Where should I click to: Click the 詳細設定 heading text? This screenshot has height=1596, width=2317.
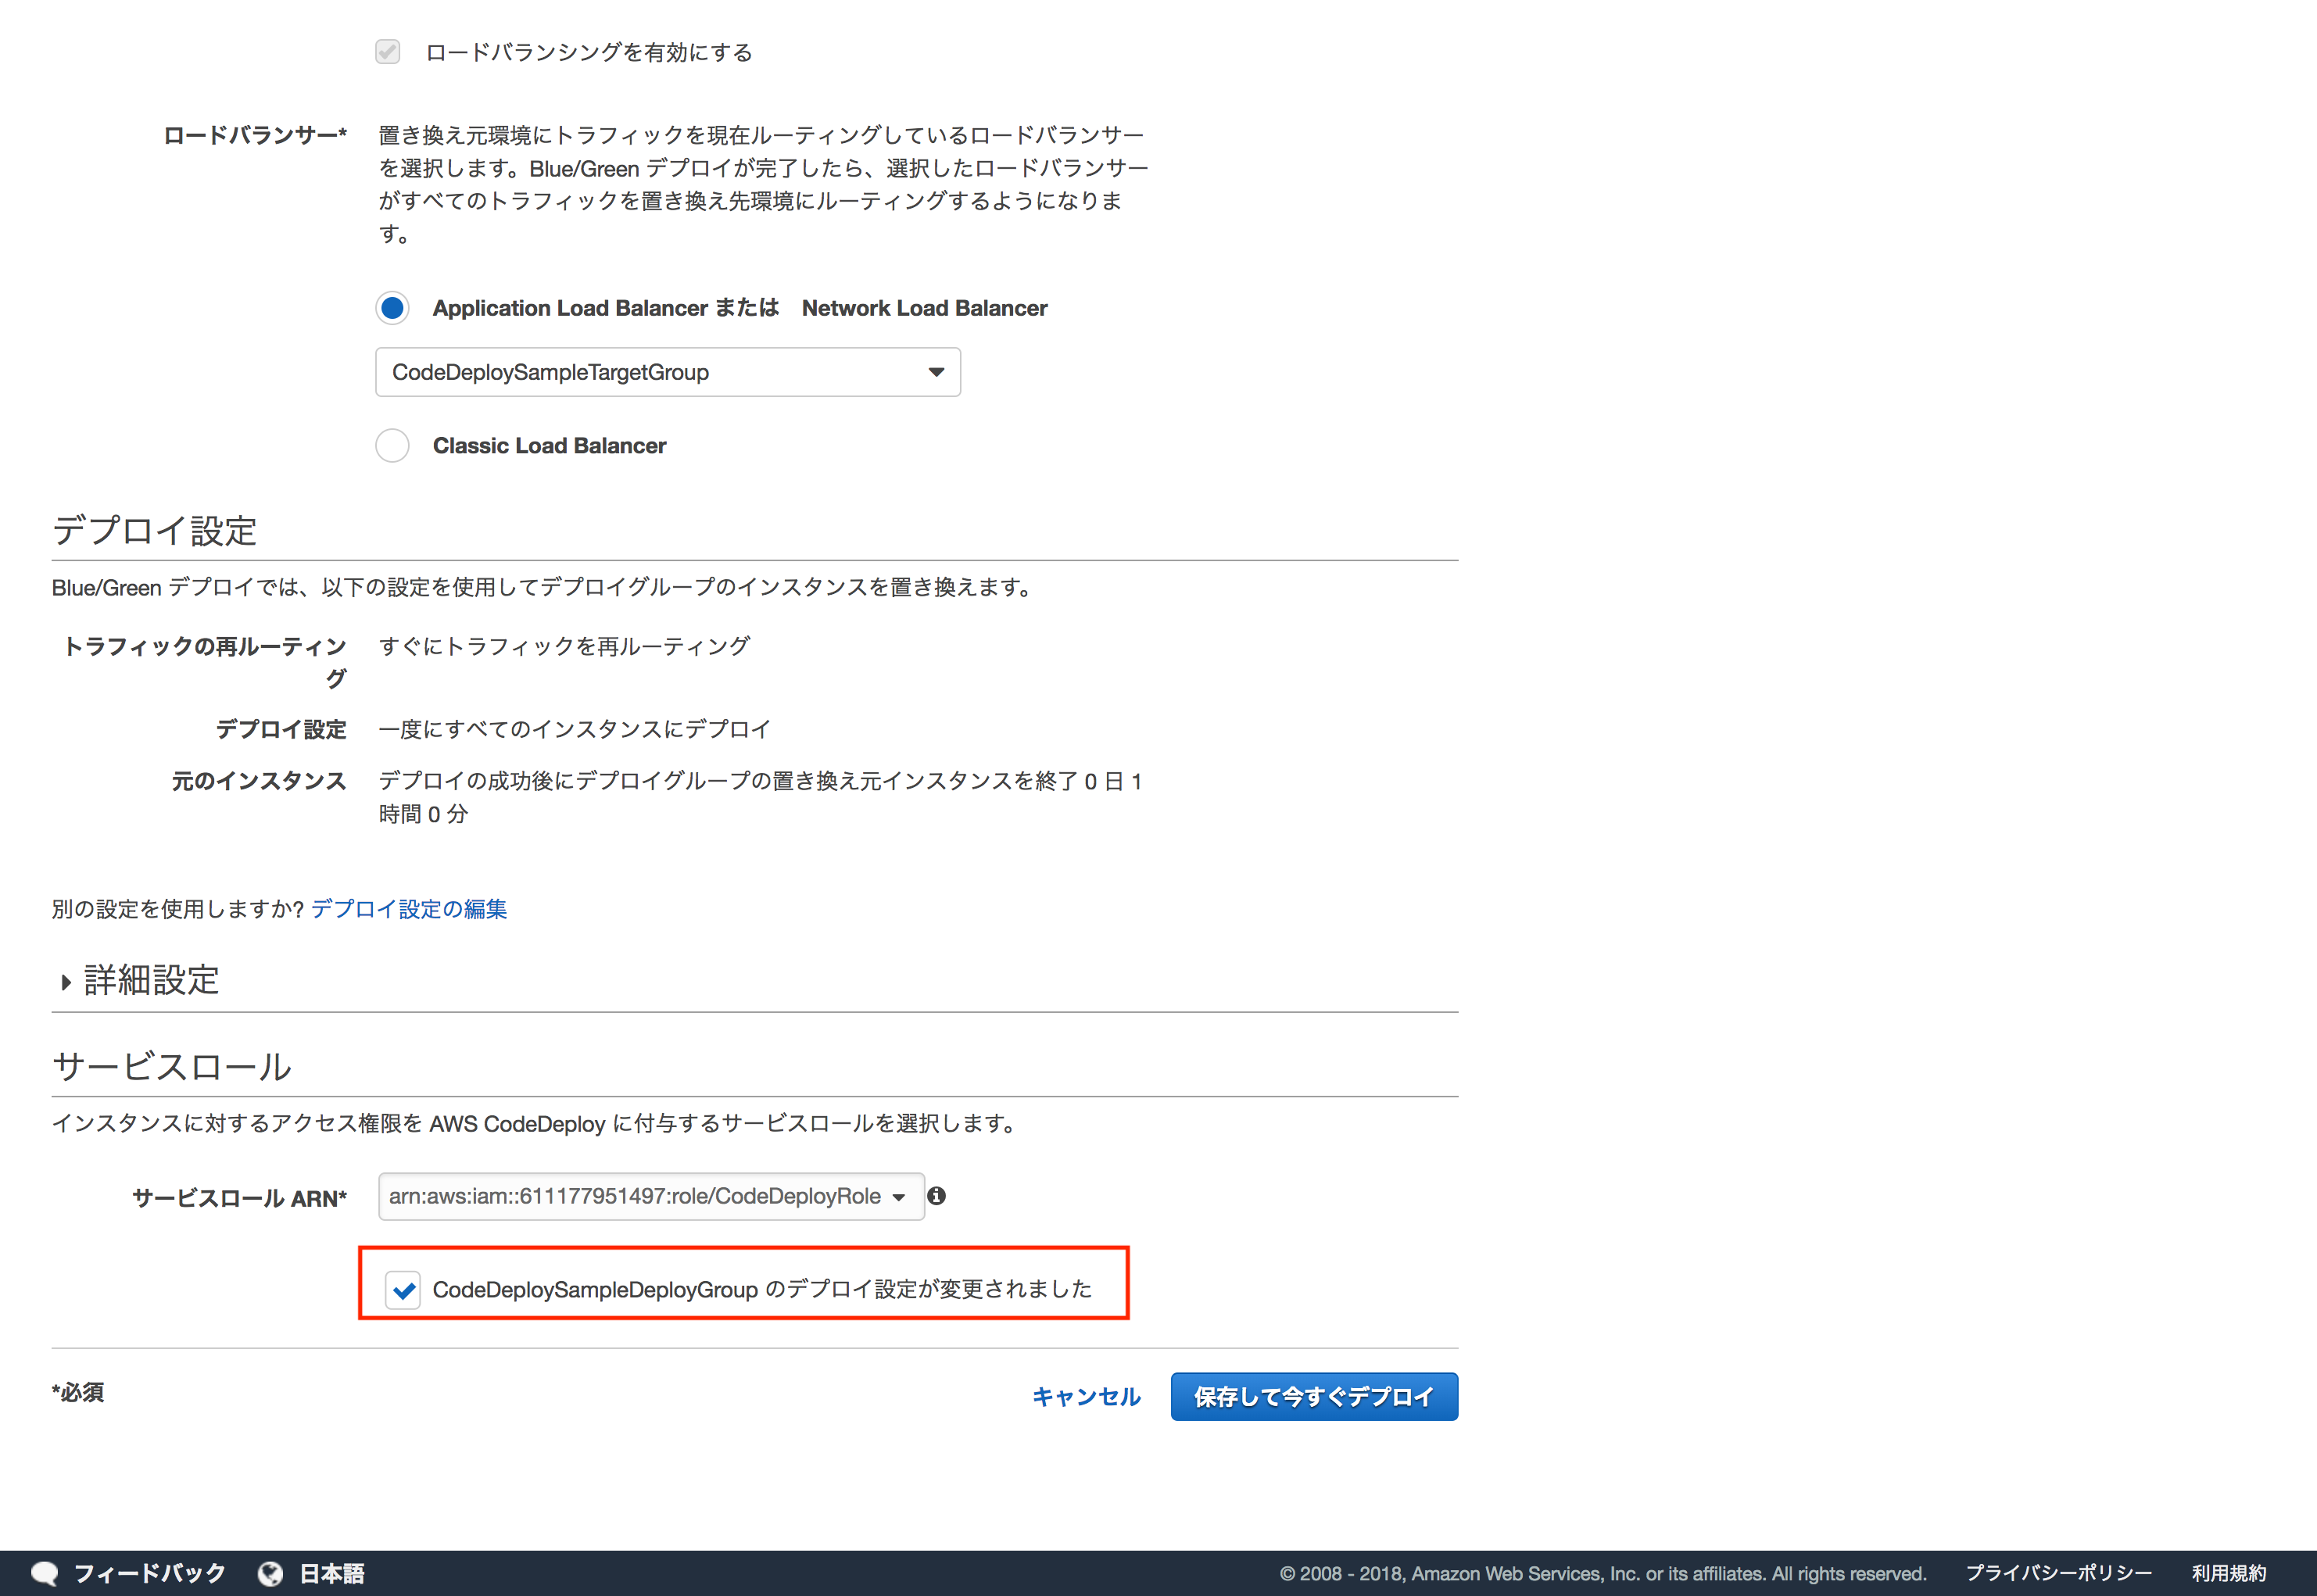click(152, 980)
